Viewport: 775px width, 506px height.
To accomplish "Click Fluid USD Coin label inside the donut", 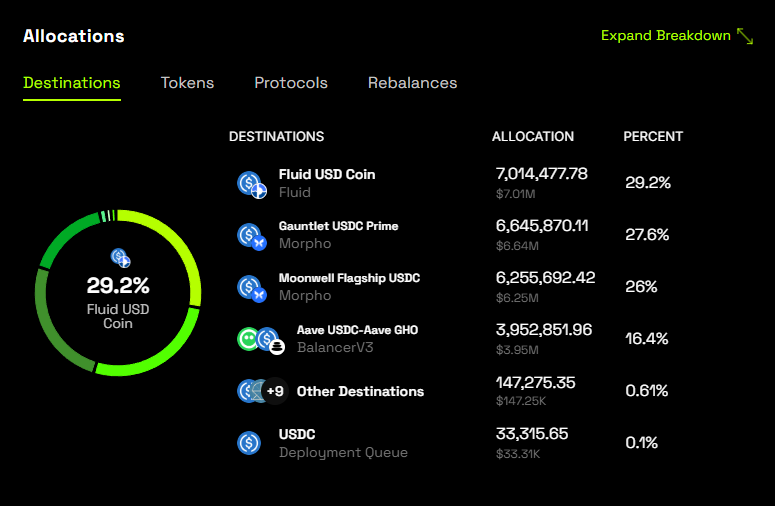I will (118, 316).
